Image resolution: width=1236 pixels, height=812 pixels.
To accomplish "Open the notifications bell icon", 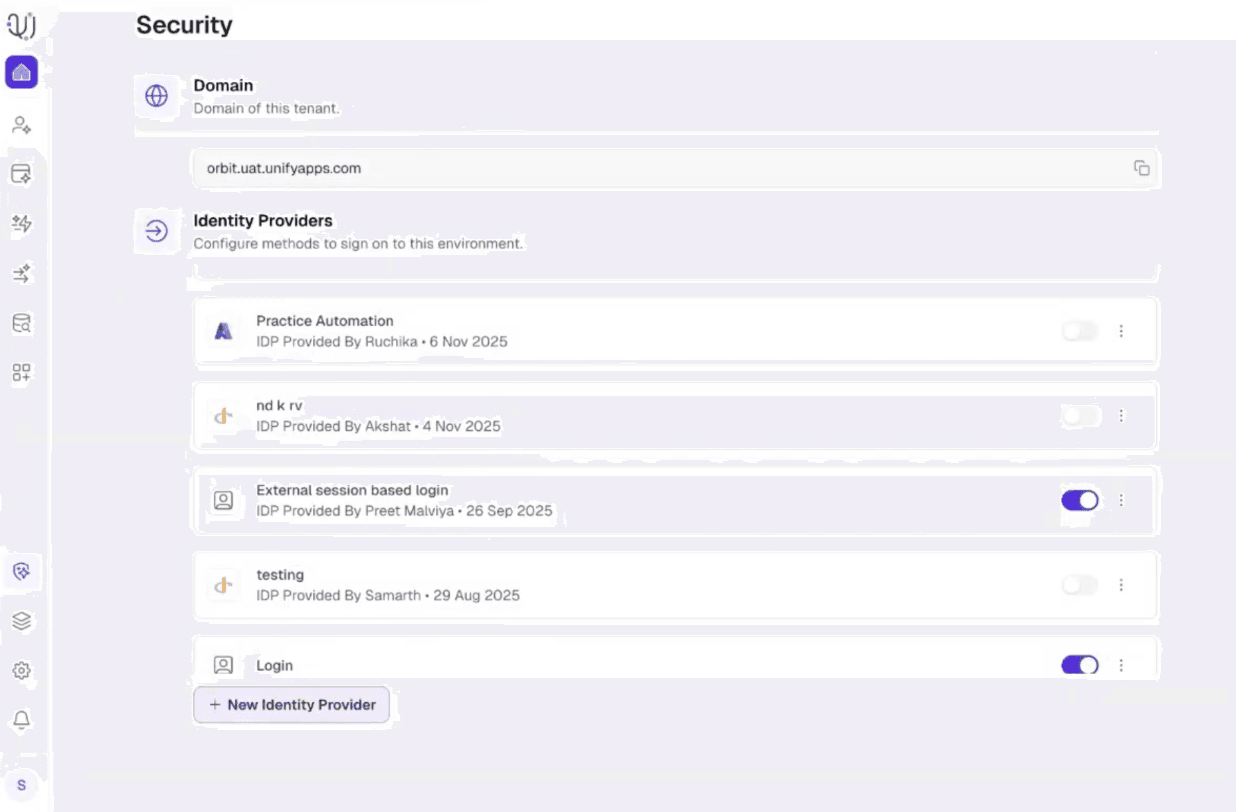I will click(x=21, y=720).
